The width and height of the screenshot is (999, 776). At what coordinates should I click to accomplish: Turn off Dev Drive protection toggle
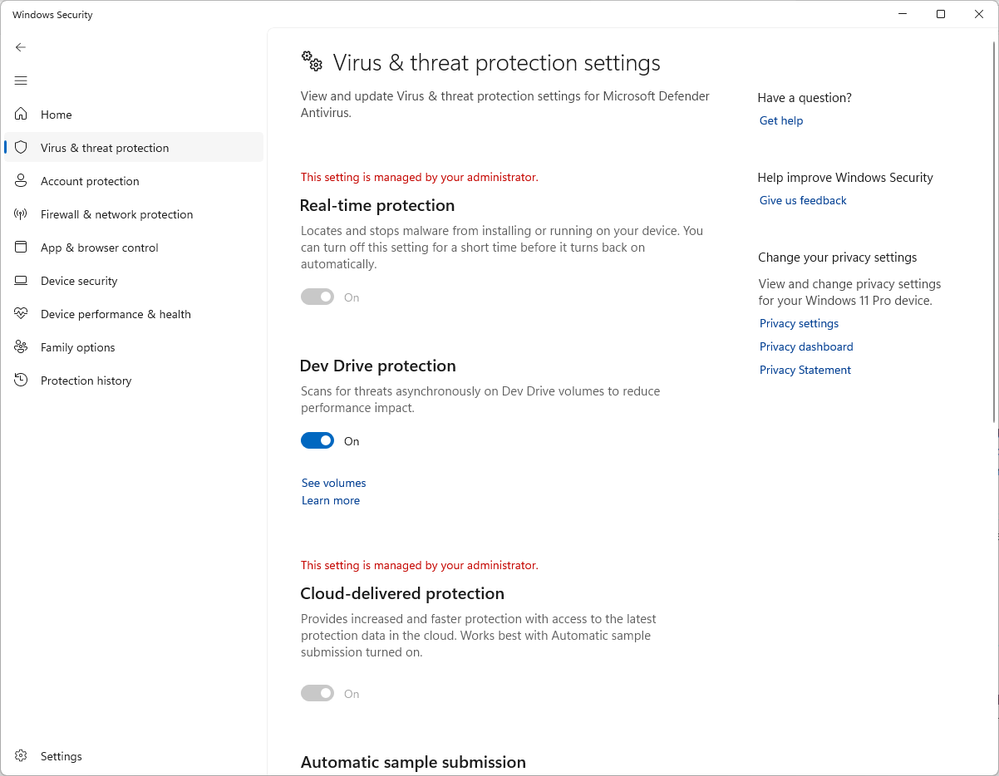point(318,441)
